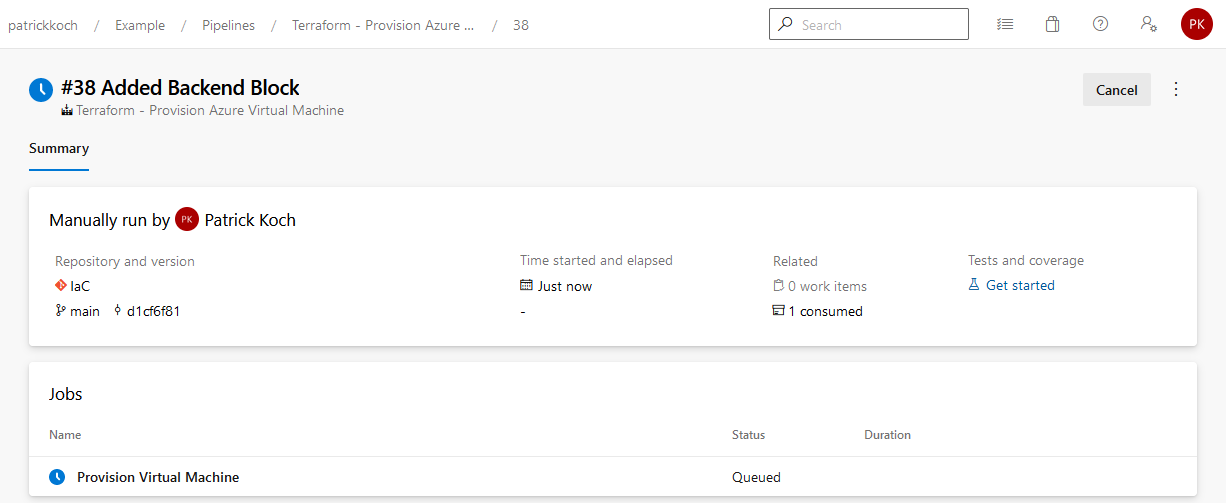1226x503 pixels.
Task: Focus the Search input field
Action: pos(869,24)
